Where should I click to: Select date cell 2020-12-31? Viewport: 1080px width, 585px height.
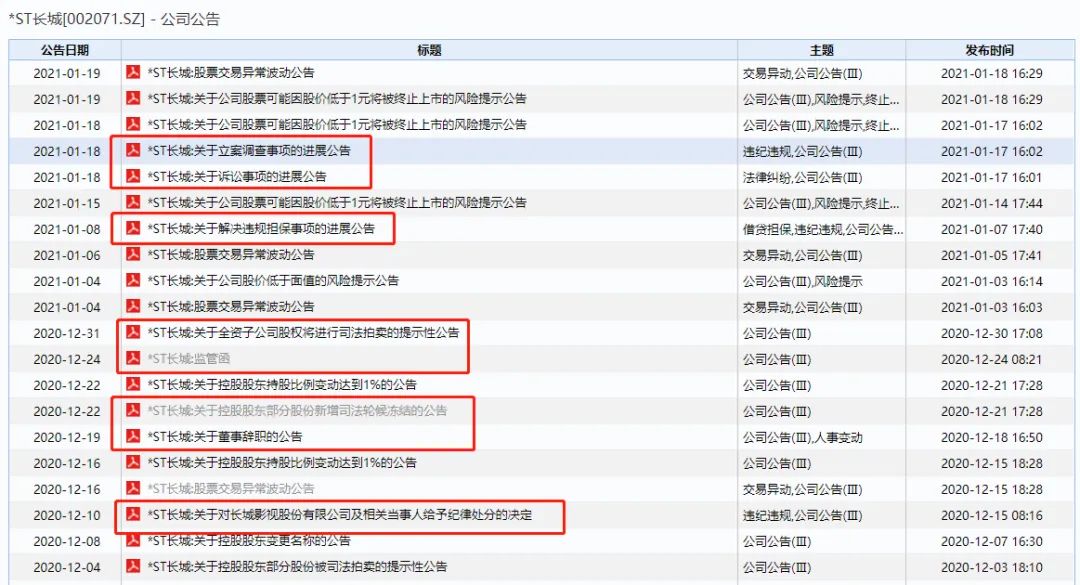coord(67,333)
